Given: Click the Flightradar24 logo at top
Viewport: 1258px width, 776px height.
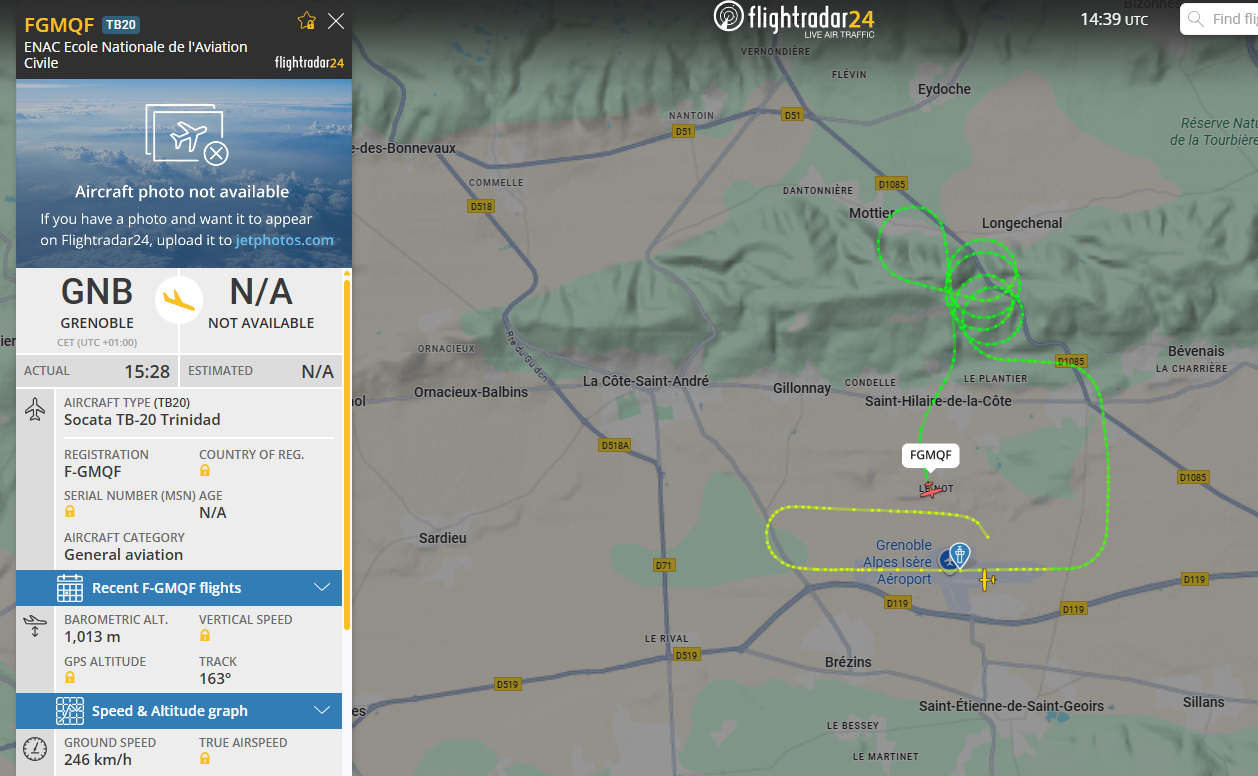Looking at the screenshot, I should point(794,20).
